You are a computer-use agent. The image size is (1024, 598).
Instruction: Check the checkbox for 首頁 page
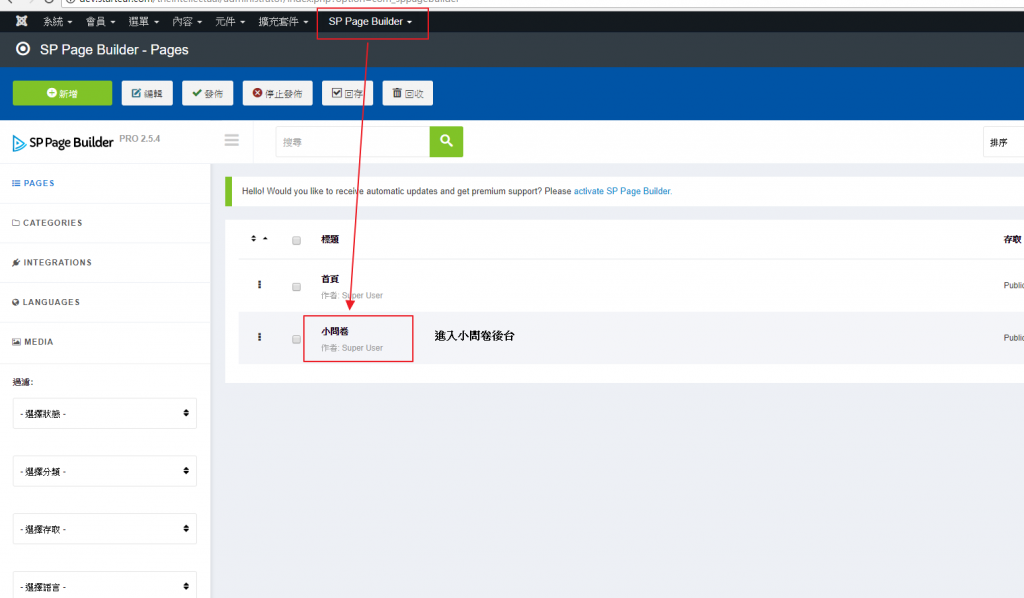tap(296, 287)
